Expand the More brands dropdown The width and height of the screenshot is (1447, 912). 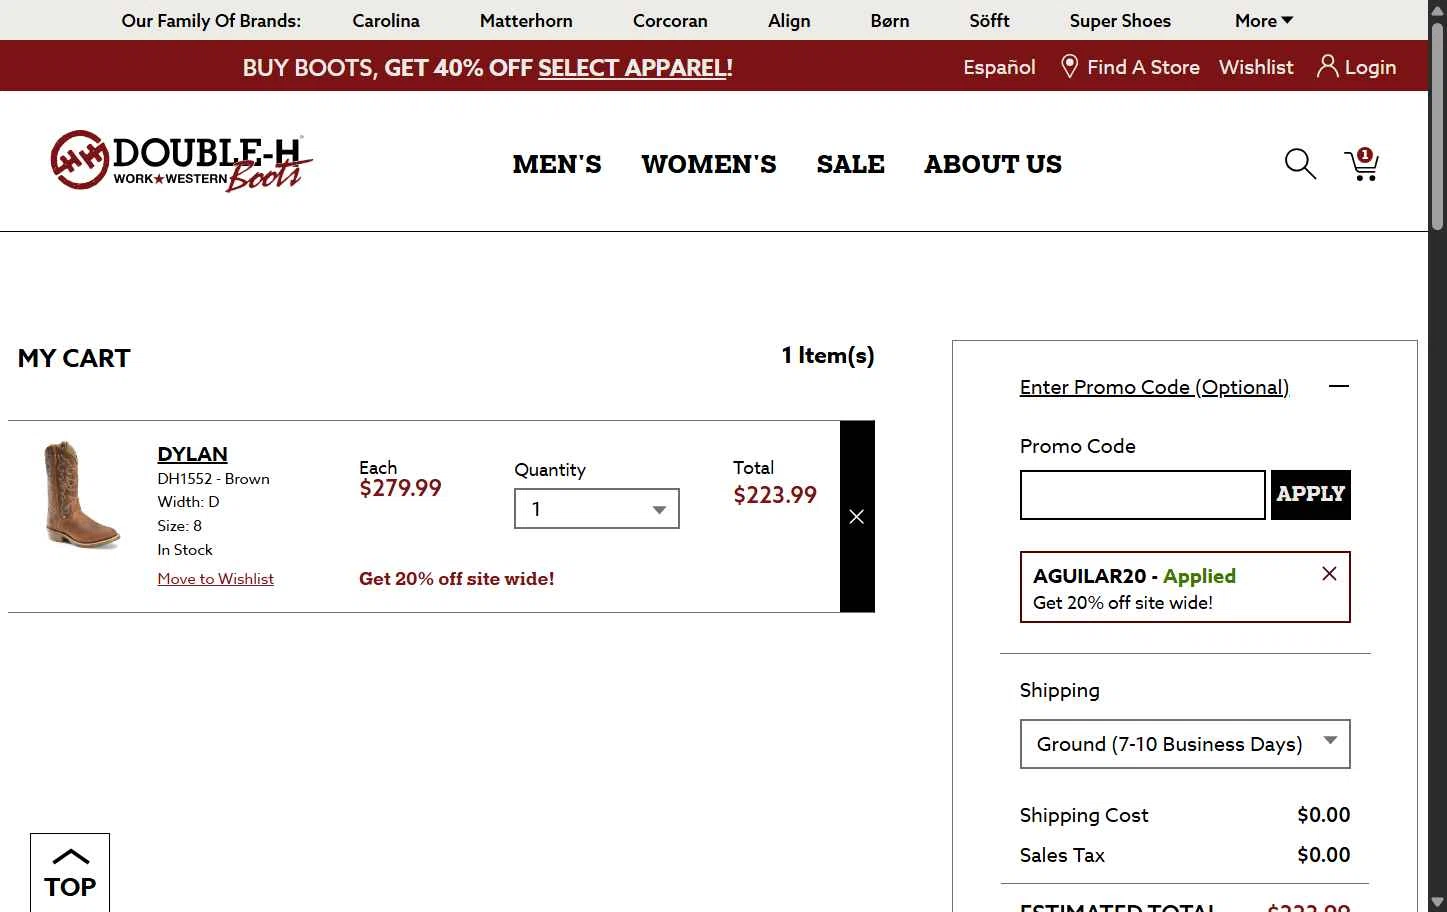(x=1264, y=20)
